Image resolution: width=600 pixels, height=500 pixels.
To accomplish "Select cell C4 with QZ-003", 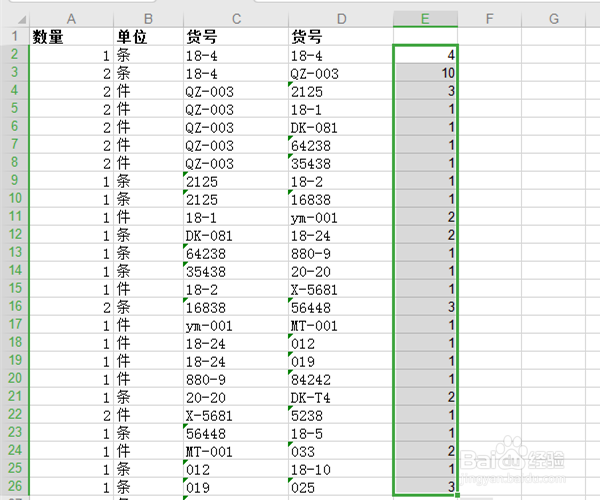I will [x=236, y=91].
